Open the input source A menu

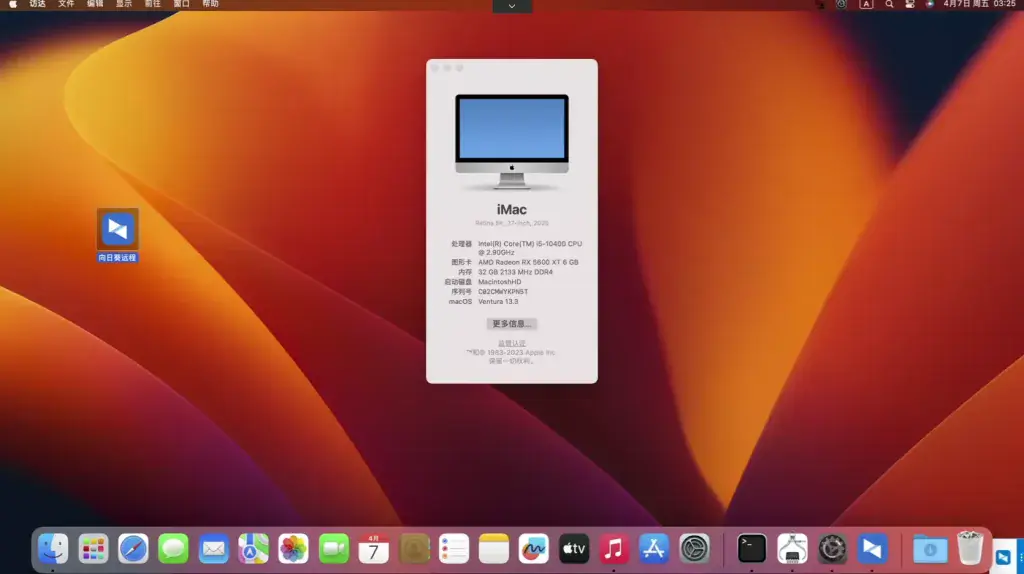(x=866, y=4)
